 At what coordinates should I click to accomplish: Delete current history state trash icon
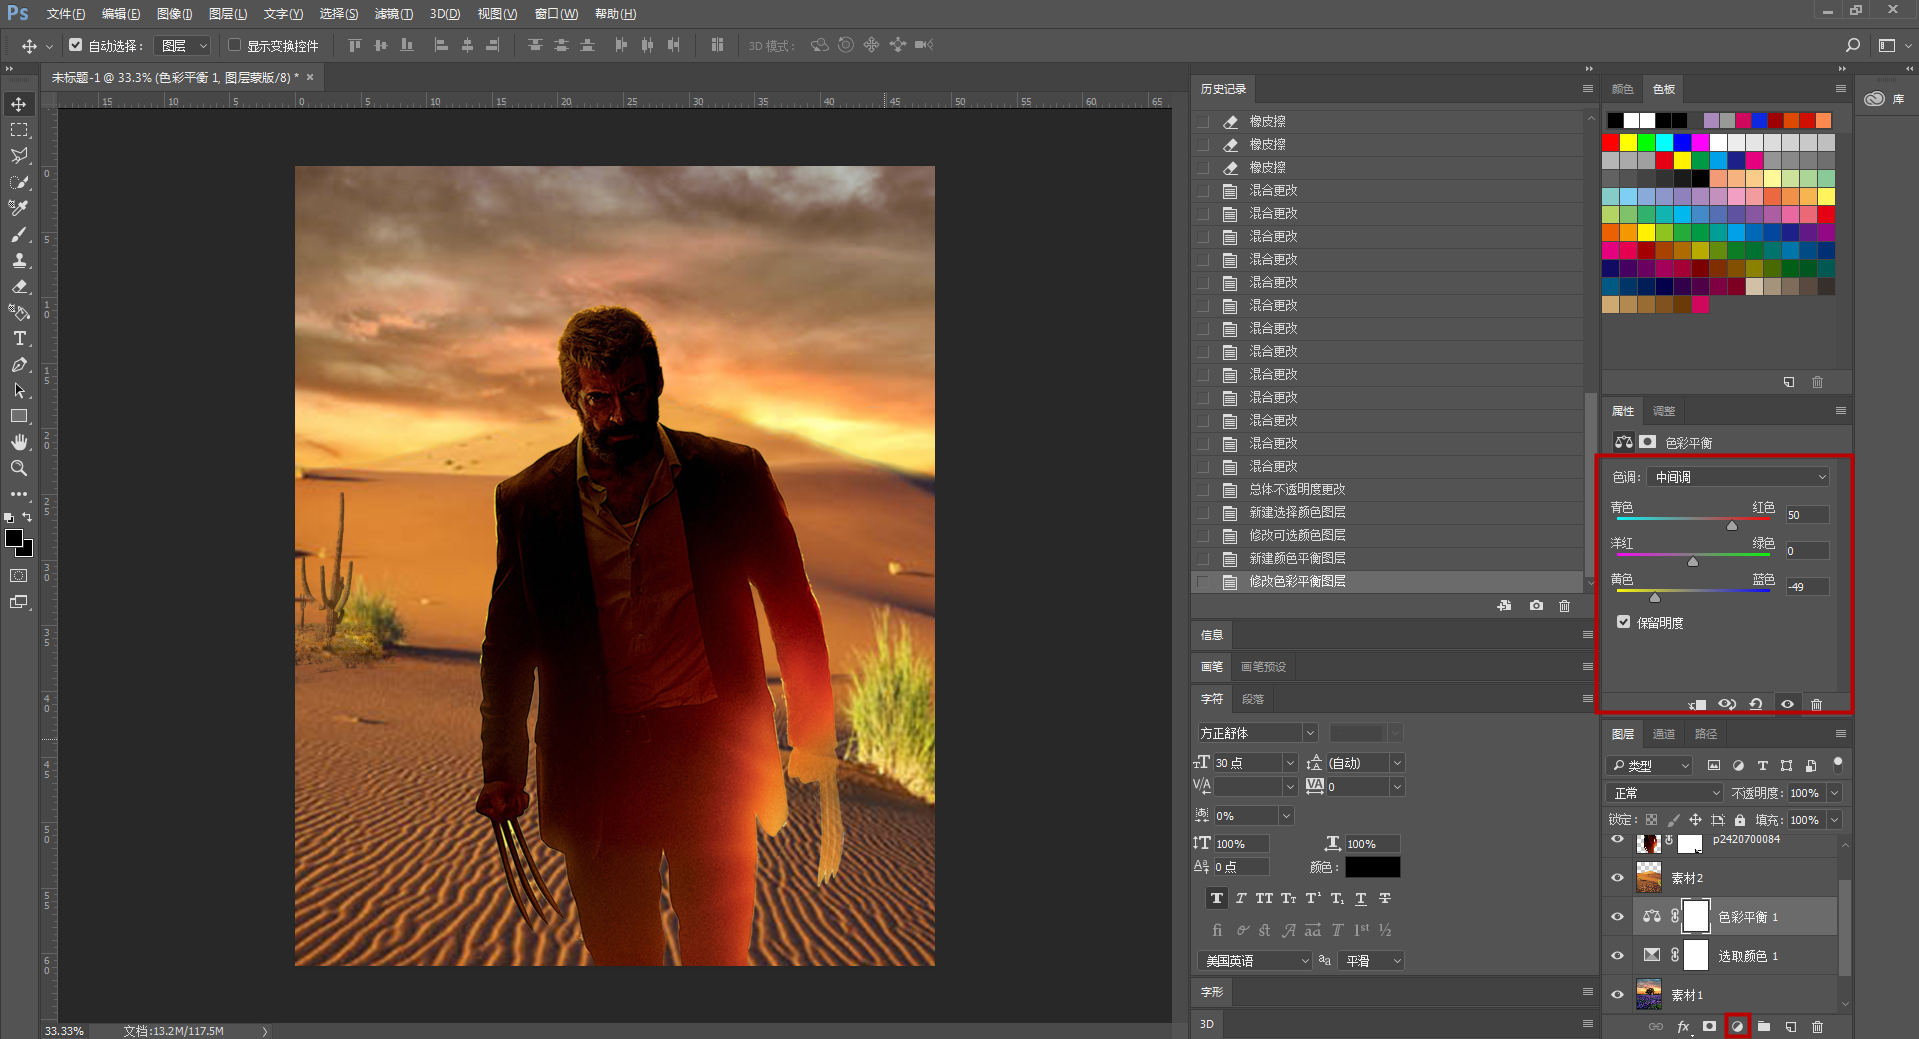[1565, 606]
